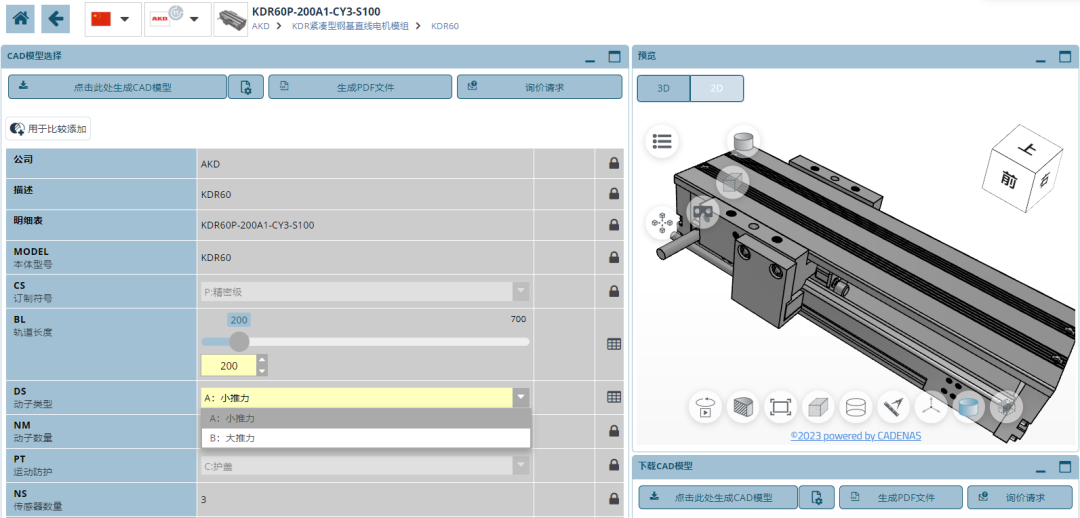Image resolution: width=1080 pixels, height=518 pixels.
Task: Toggle the coordinate axes icon
Action: click(x=931, y=407)
